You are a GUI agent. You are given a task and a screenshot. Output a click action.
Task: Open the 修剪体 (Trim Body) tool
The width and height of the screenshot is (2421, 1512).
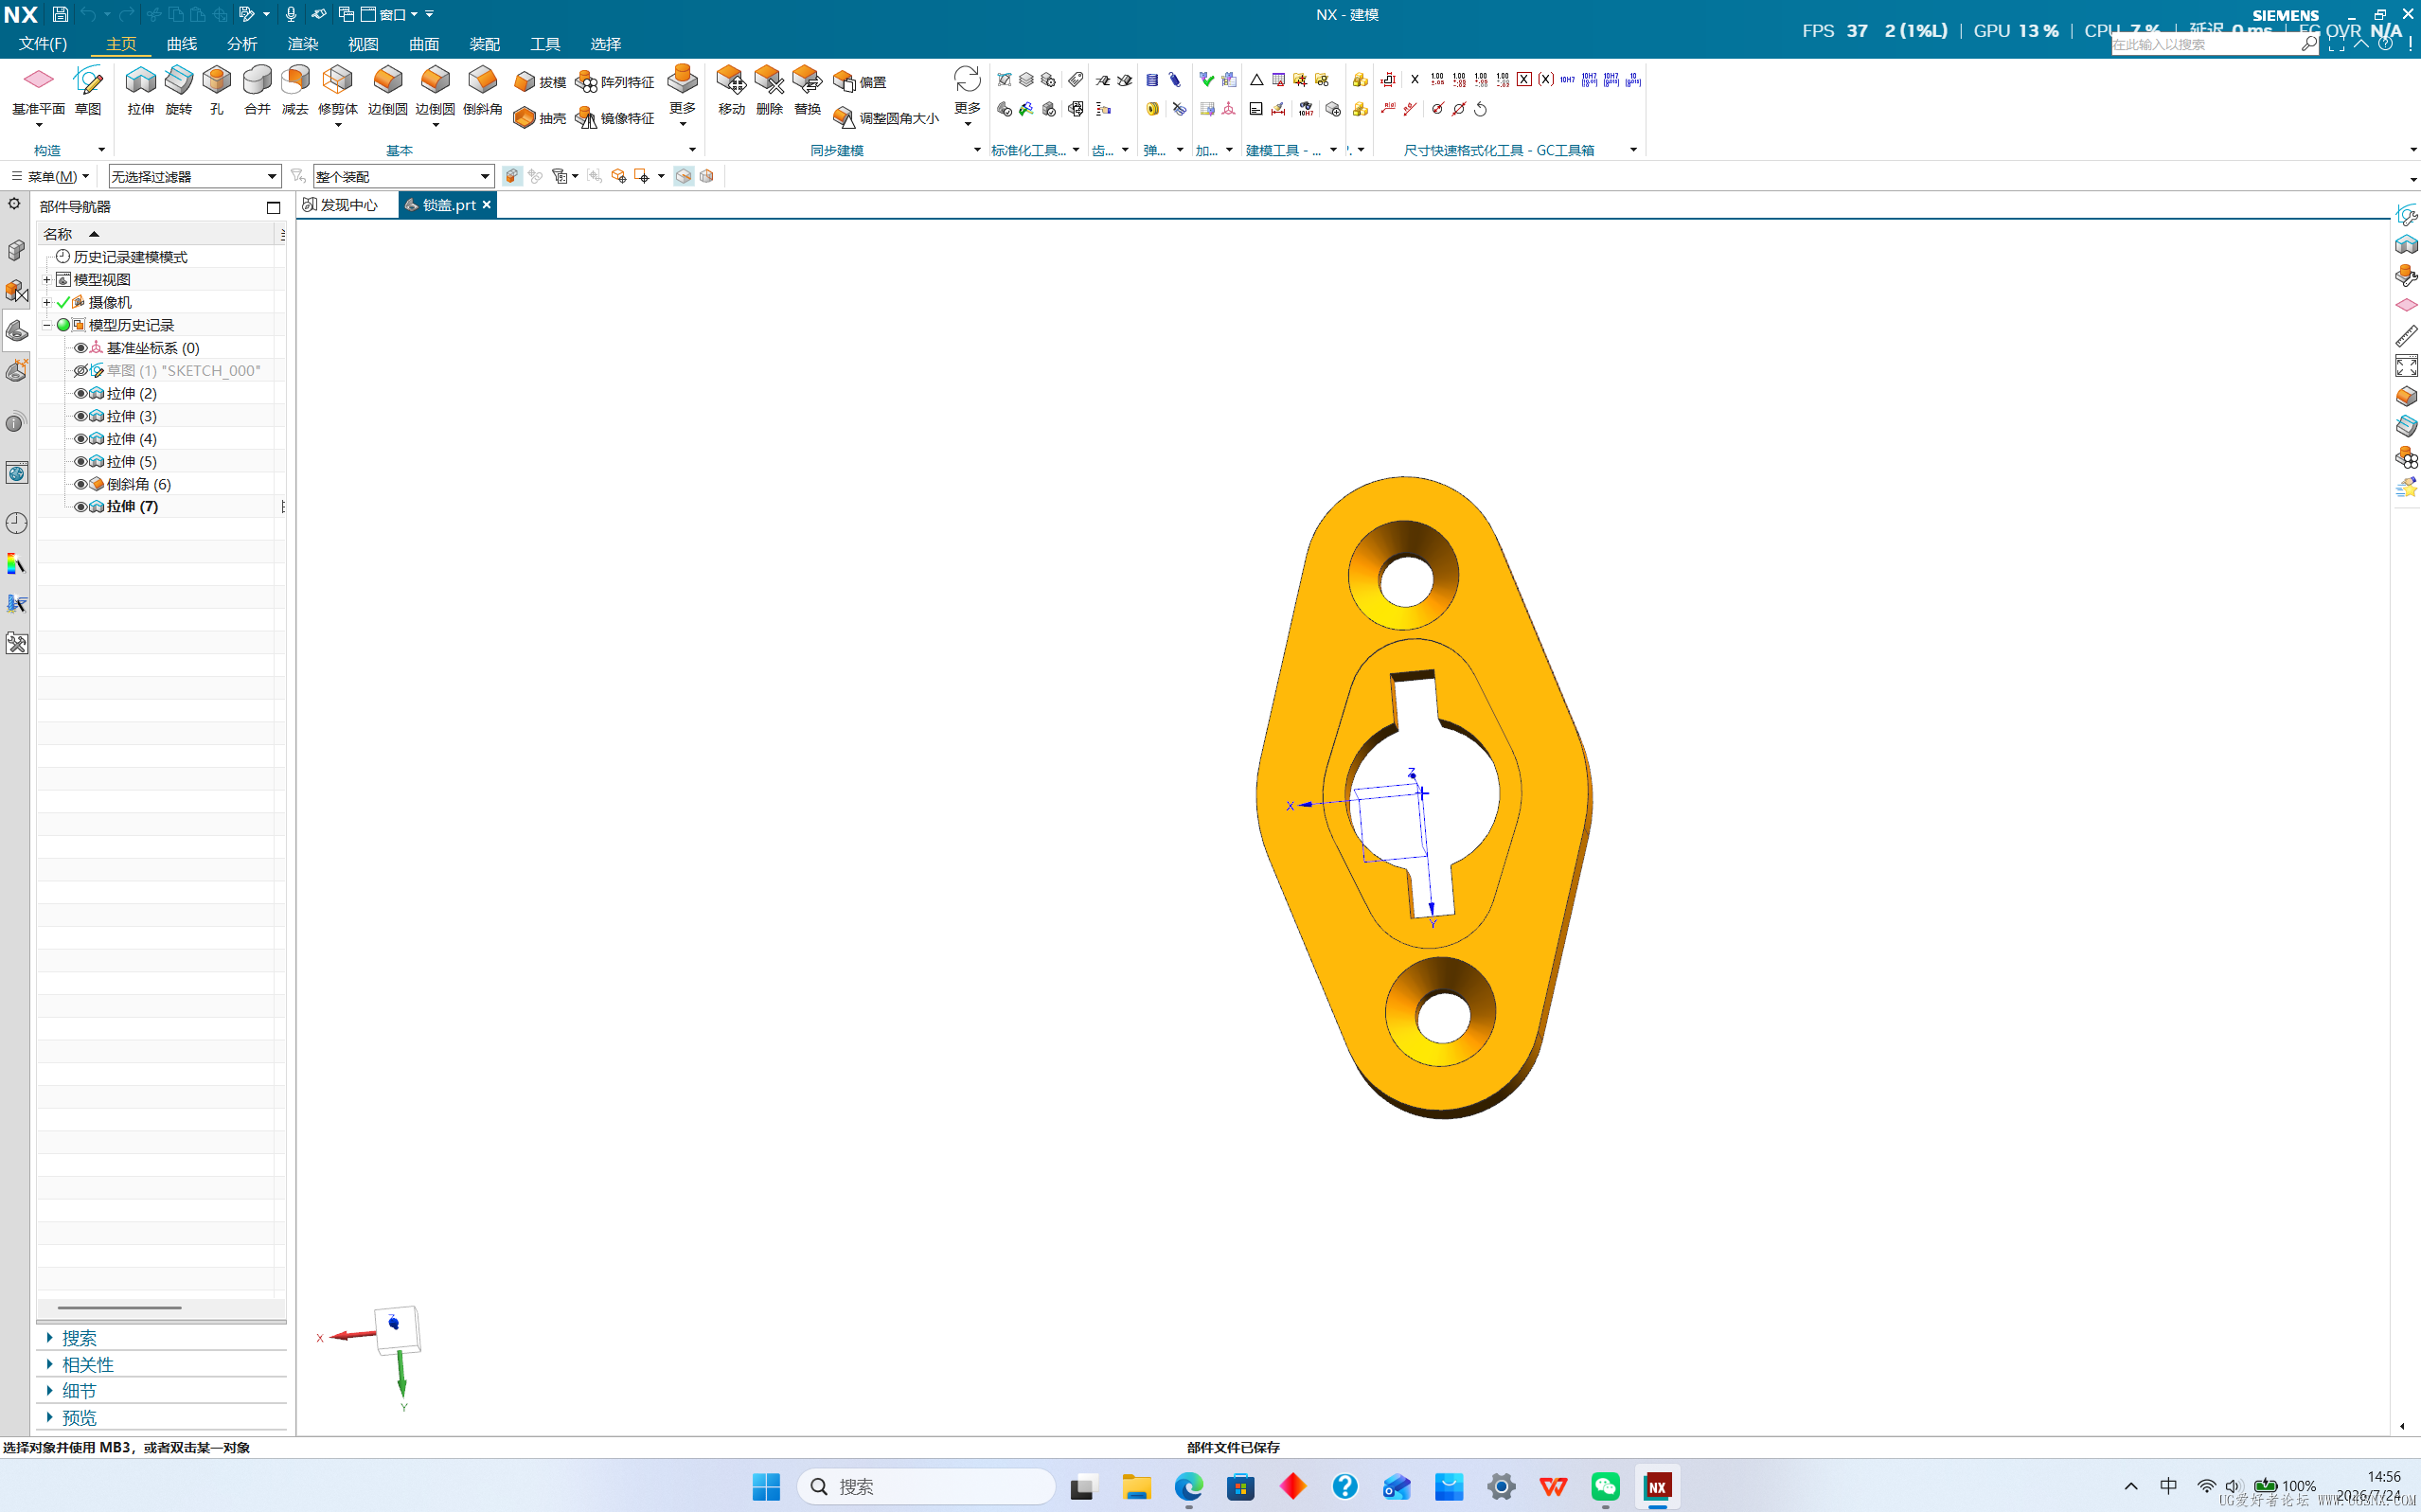(338, 90)
